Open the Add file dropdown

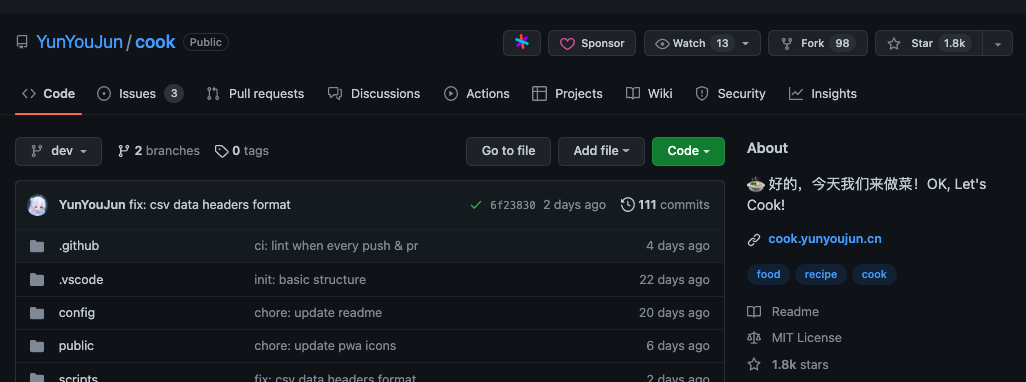(601, 151)
